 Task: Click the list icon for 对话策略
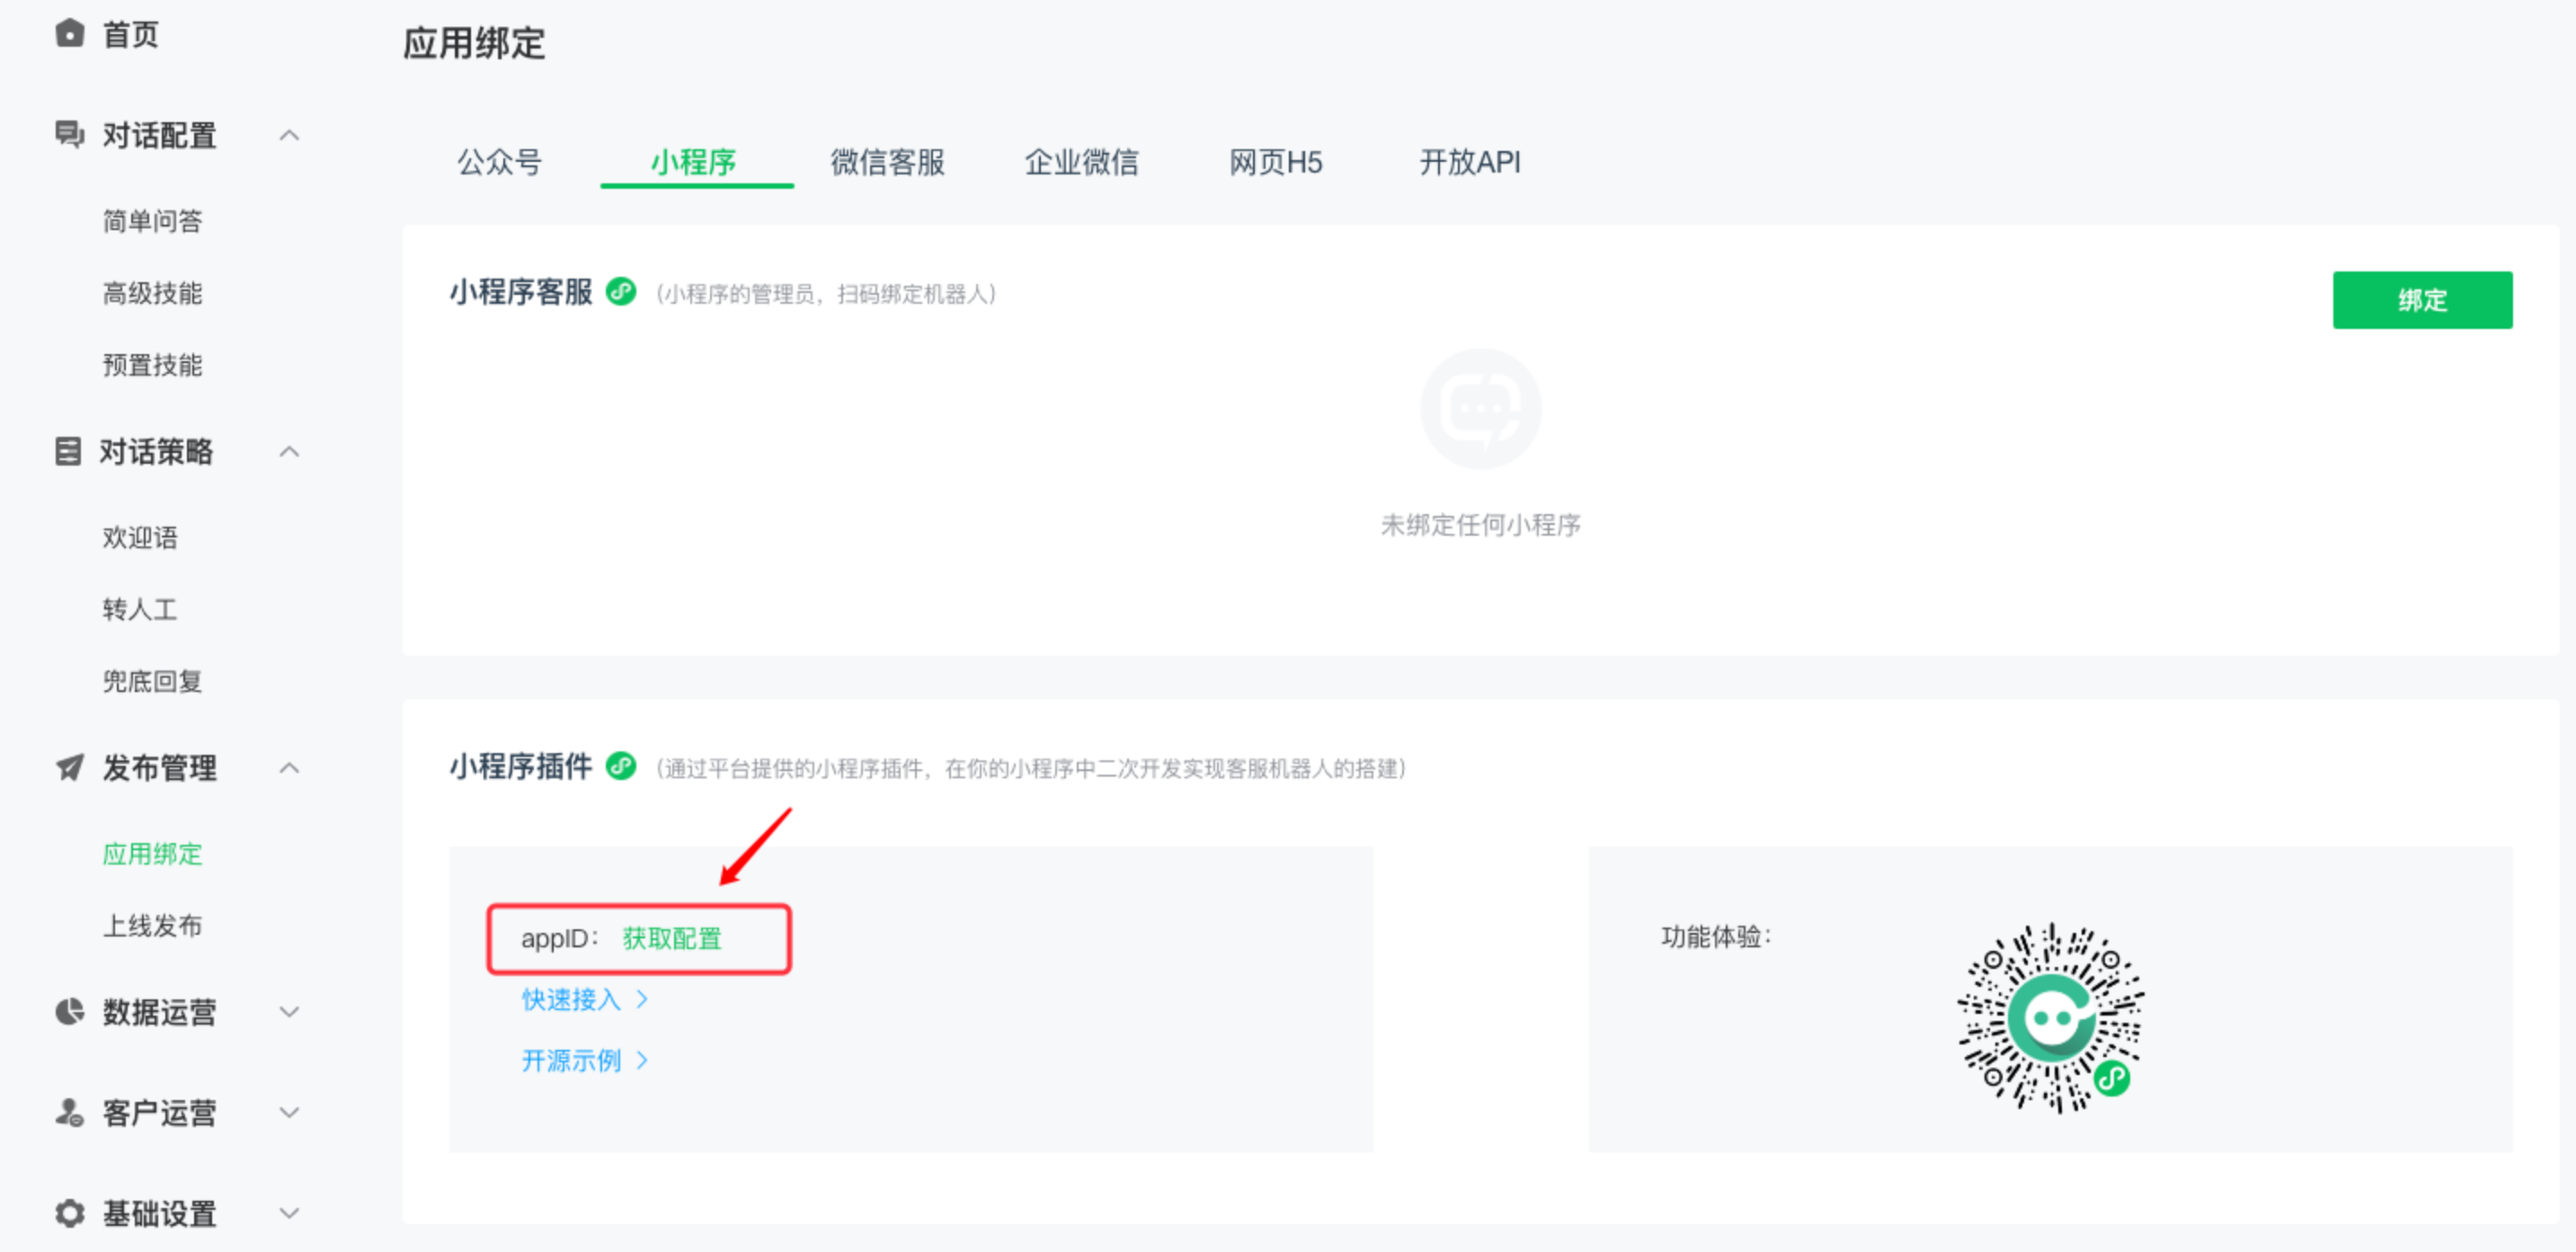click(x=68, y=451)
